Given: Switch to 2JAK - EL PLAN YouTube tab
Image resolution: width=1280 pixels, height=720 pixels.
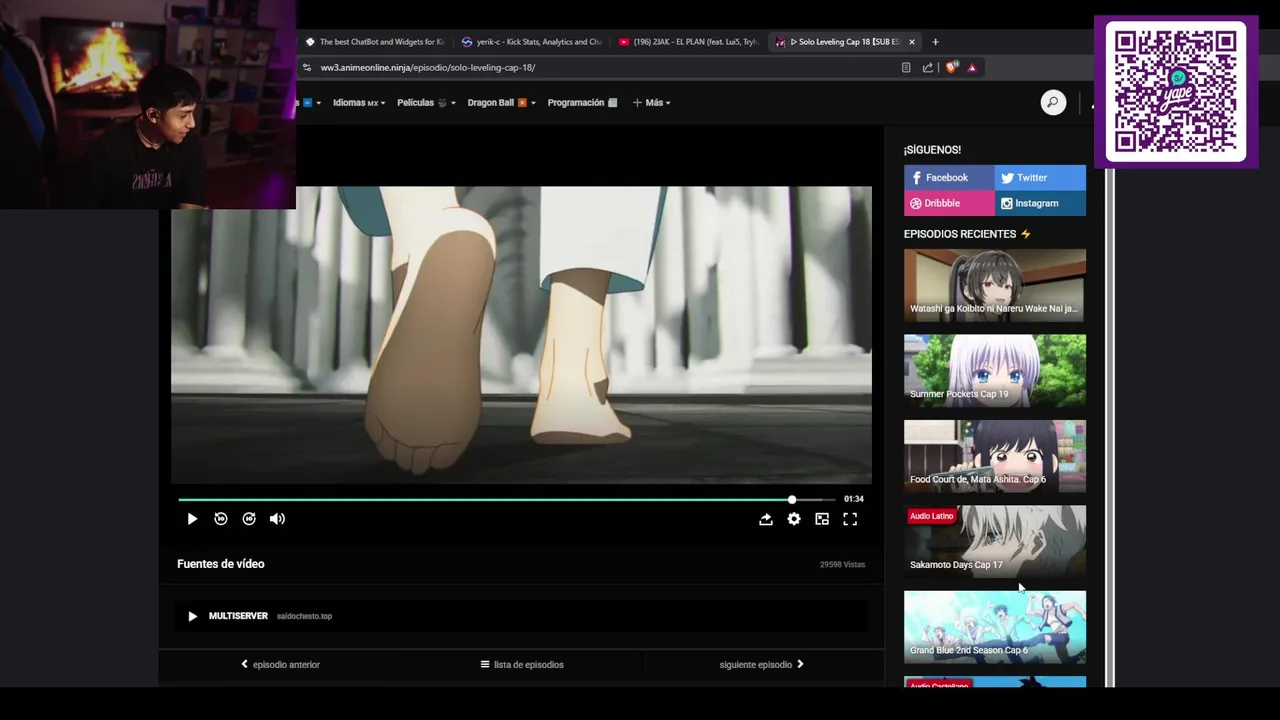Looking at the screenshot, I should [x=688, y=42].
